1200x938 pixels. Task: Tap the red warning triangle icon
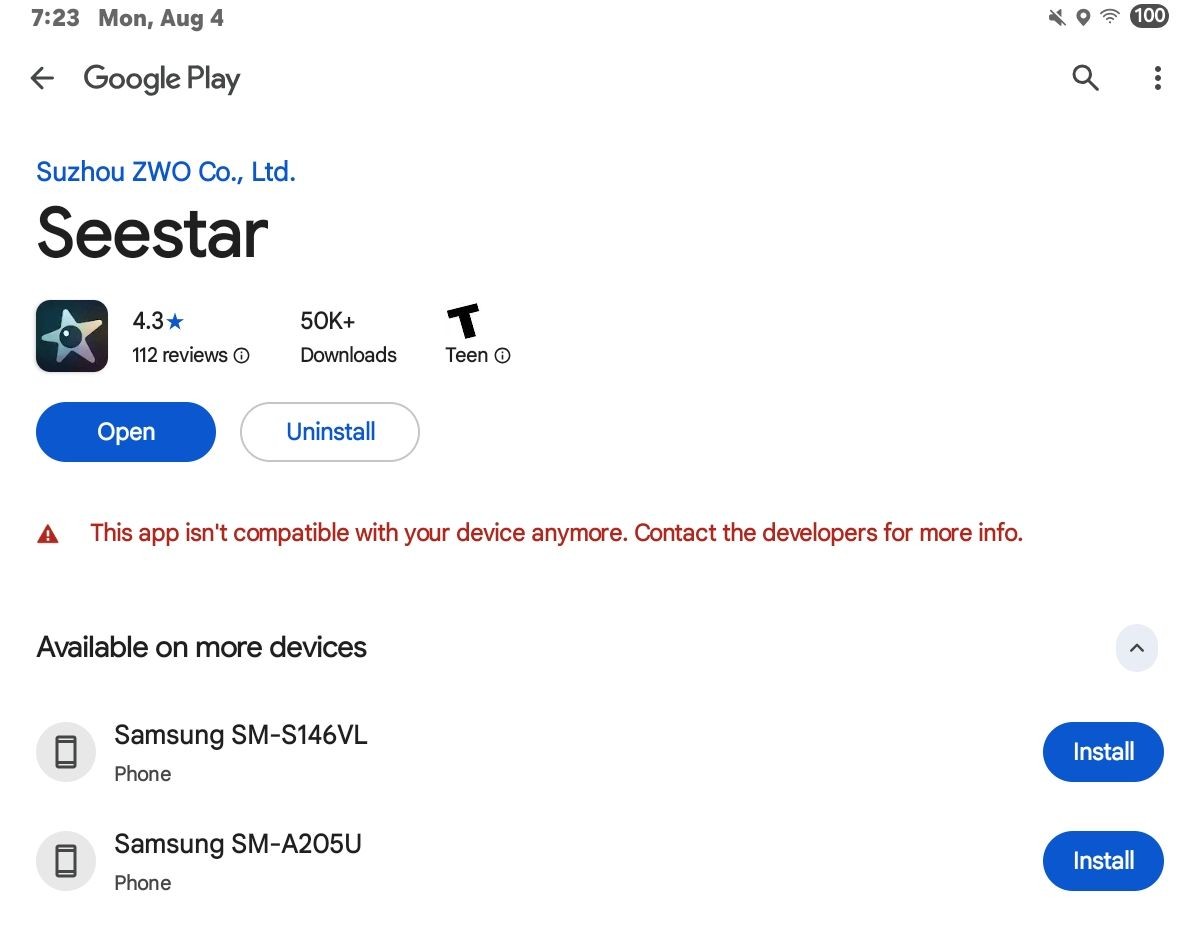click(48, 534)
